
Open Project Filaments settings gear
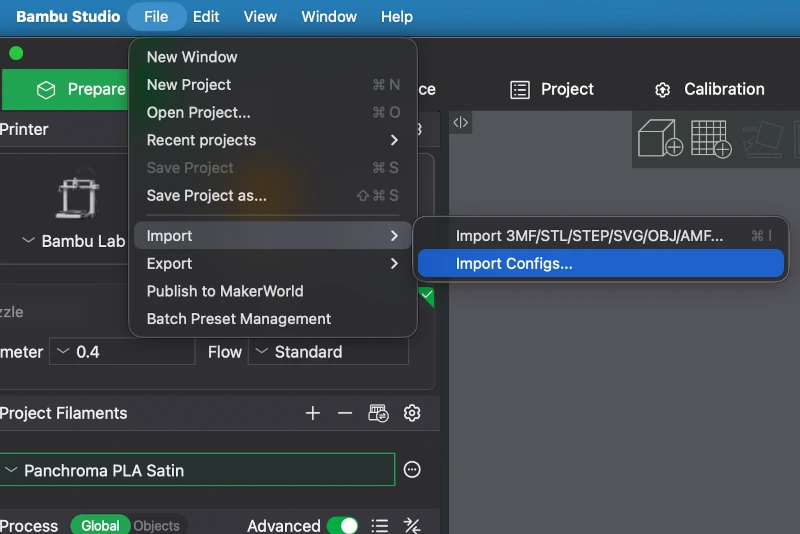pyautogui.click(x=412, y=413)
